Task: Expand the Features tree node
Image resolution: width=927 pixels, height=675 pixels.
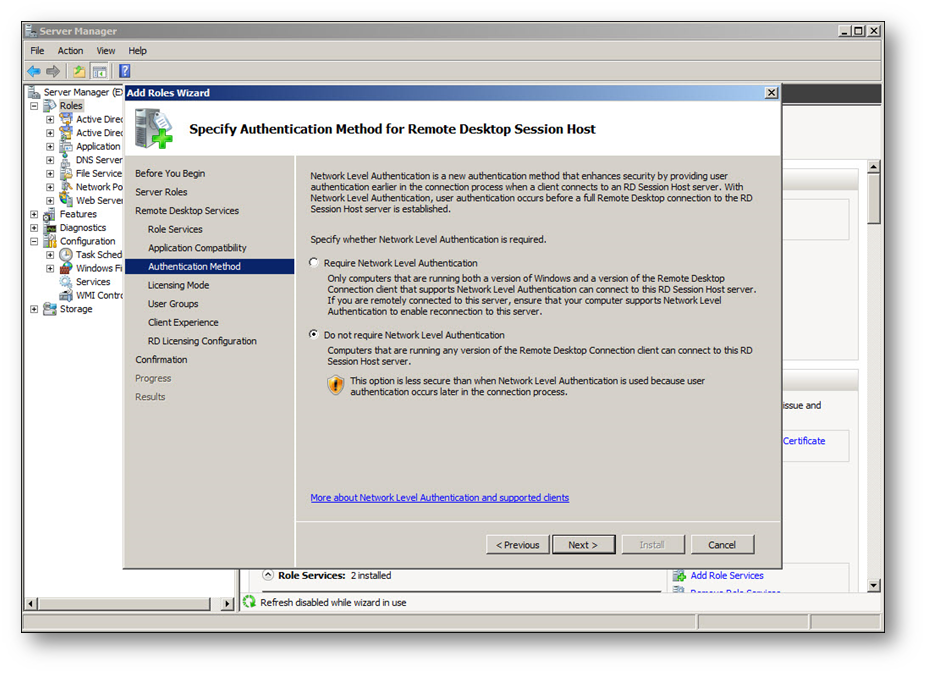Action: 34,214
